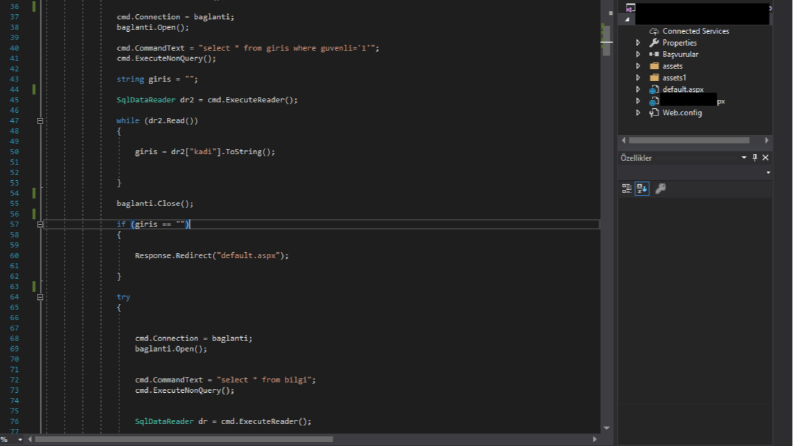Image resolution: width=793 pixels, height=446 pixels.
Task: Open the Özellikler window options dropdown
Action: 744,158
